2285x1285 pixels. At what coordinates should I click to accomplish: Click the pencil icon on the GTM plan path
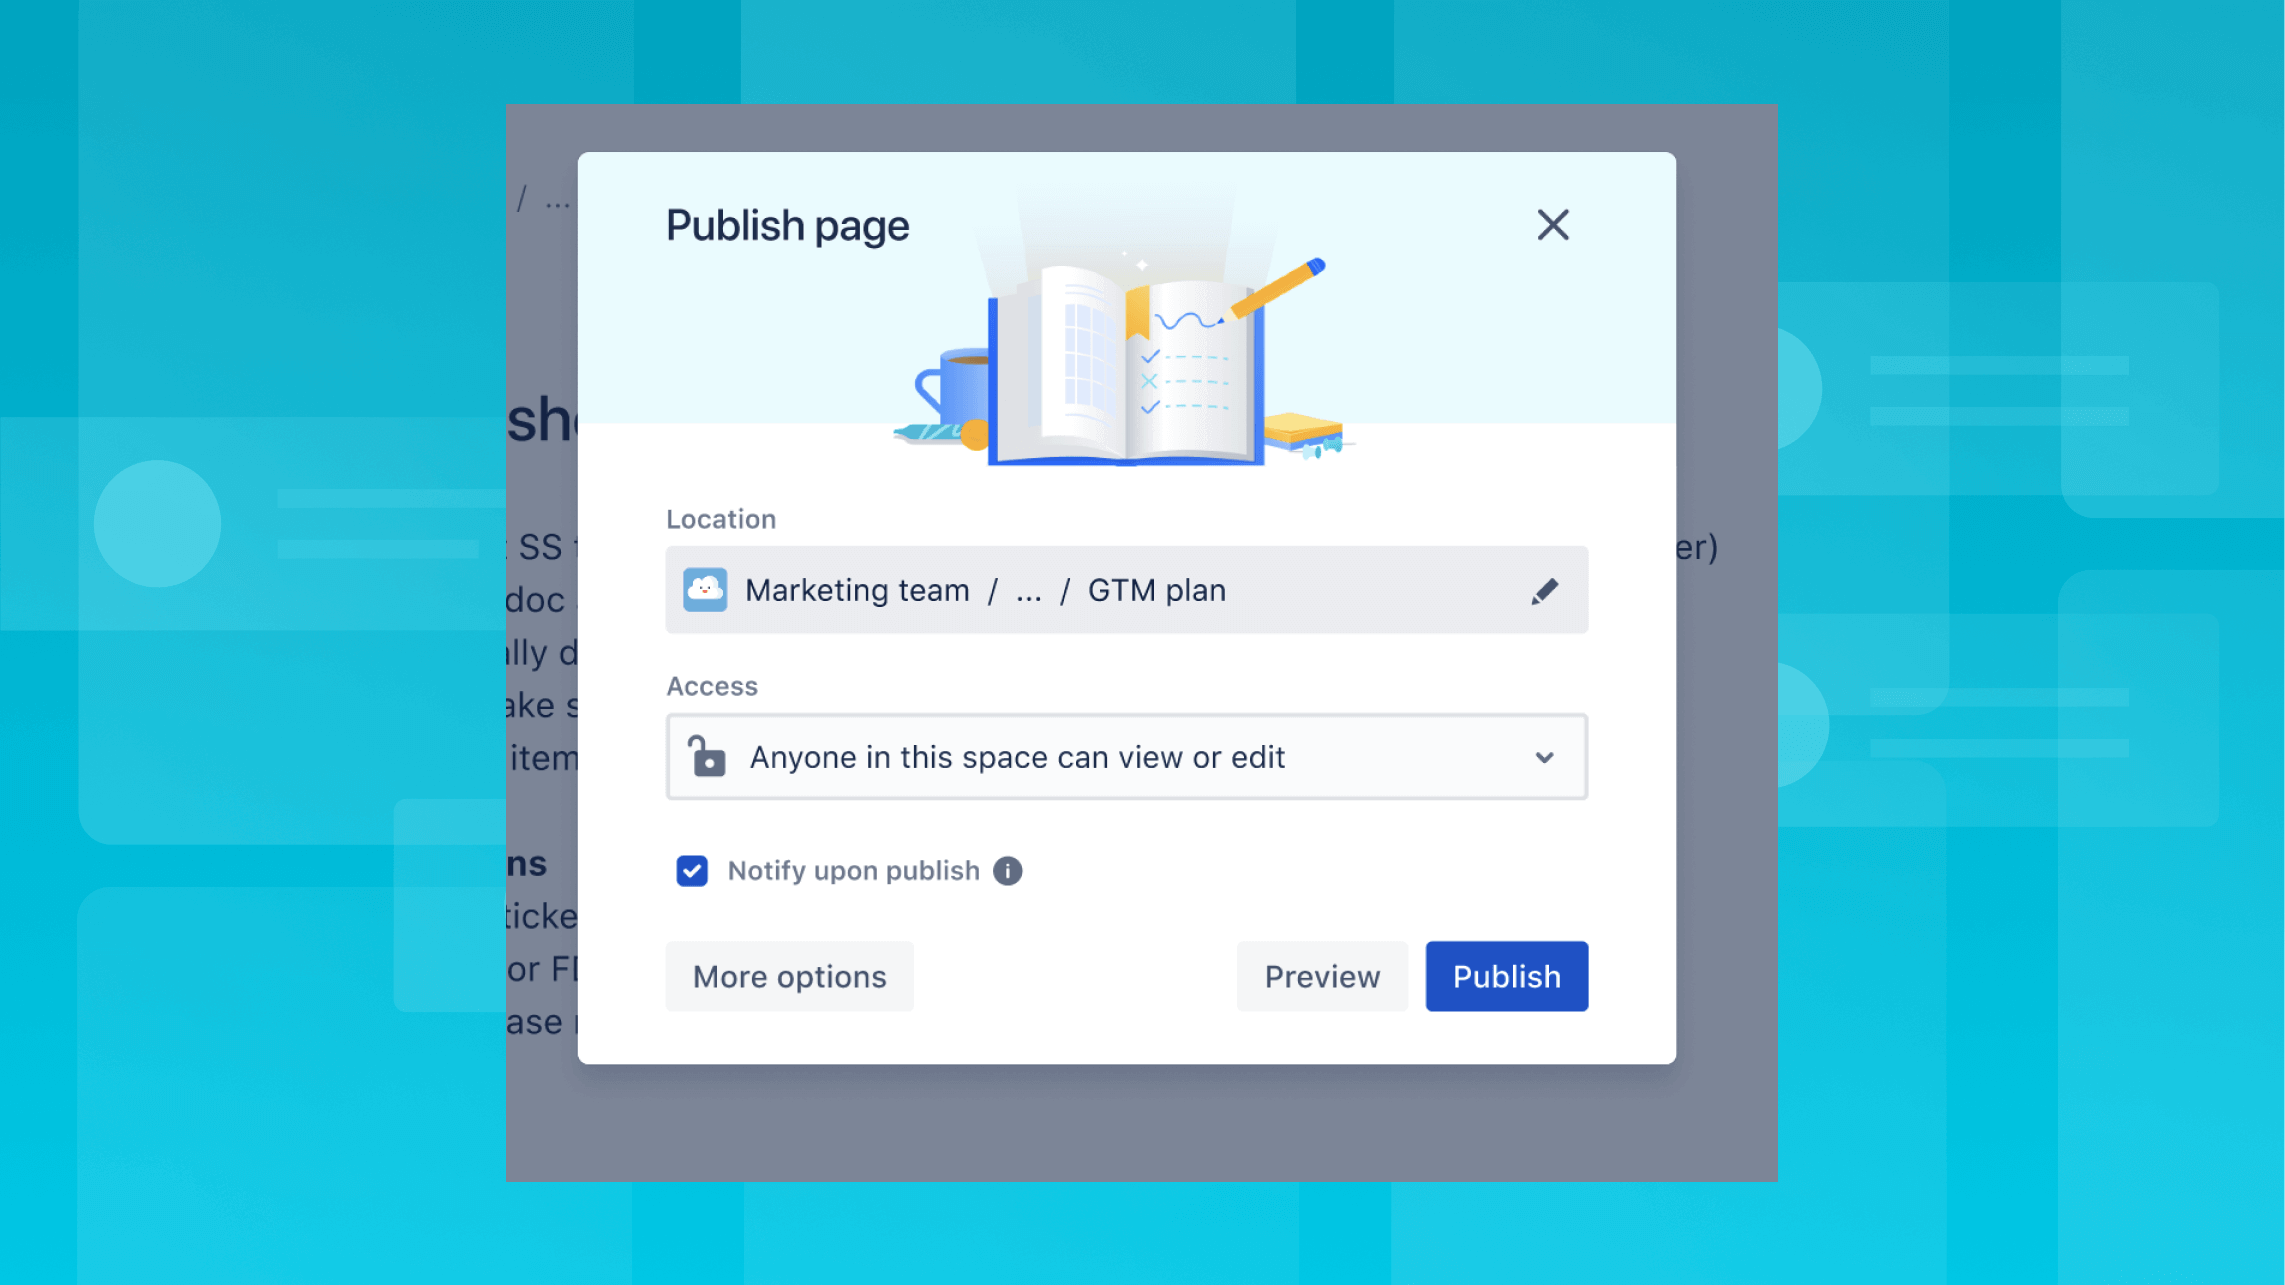(1543, 590)
